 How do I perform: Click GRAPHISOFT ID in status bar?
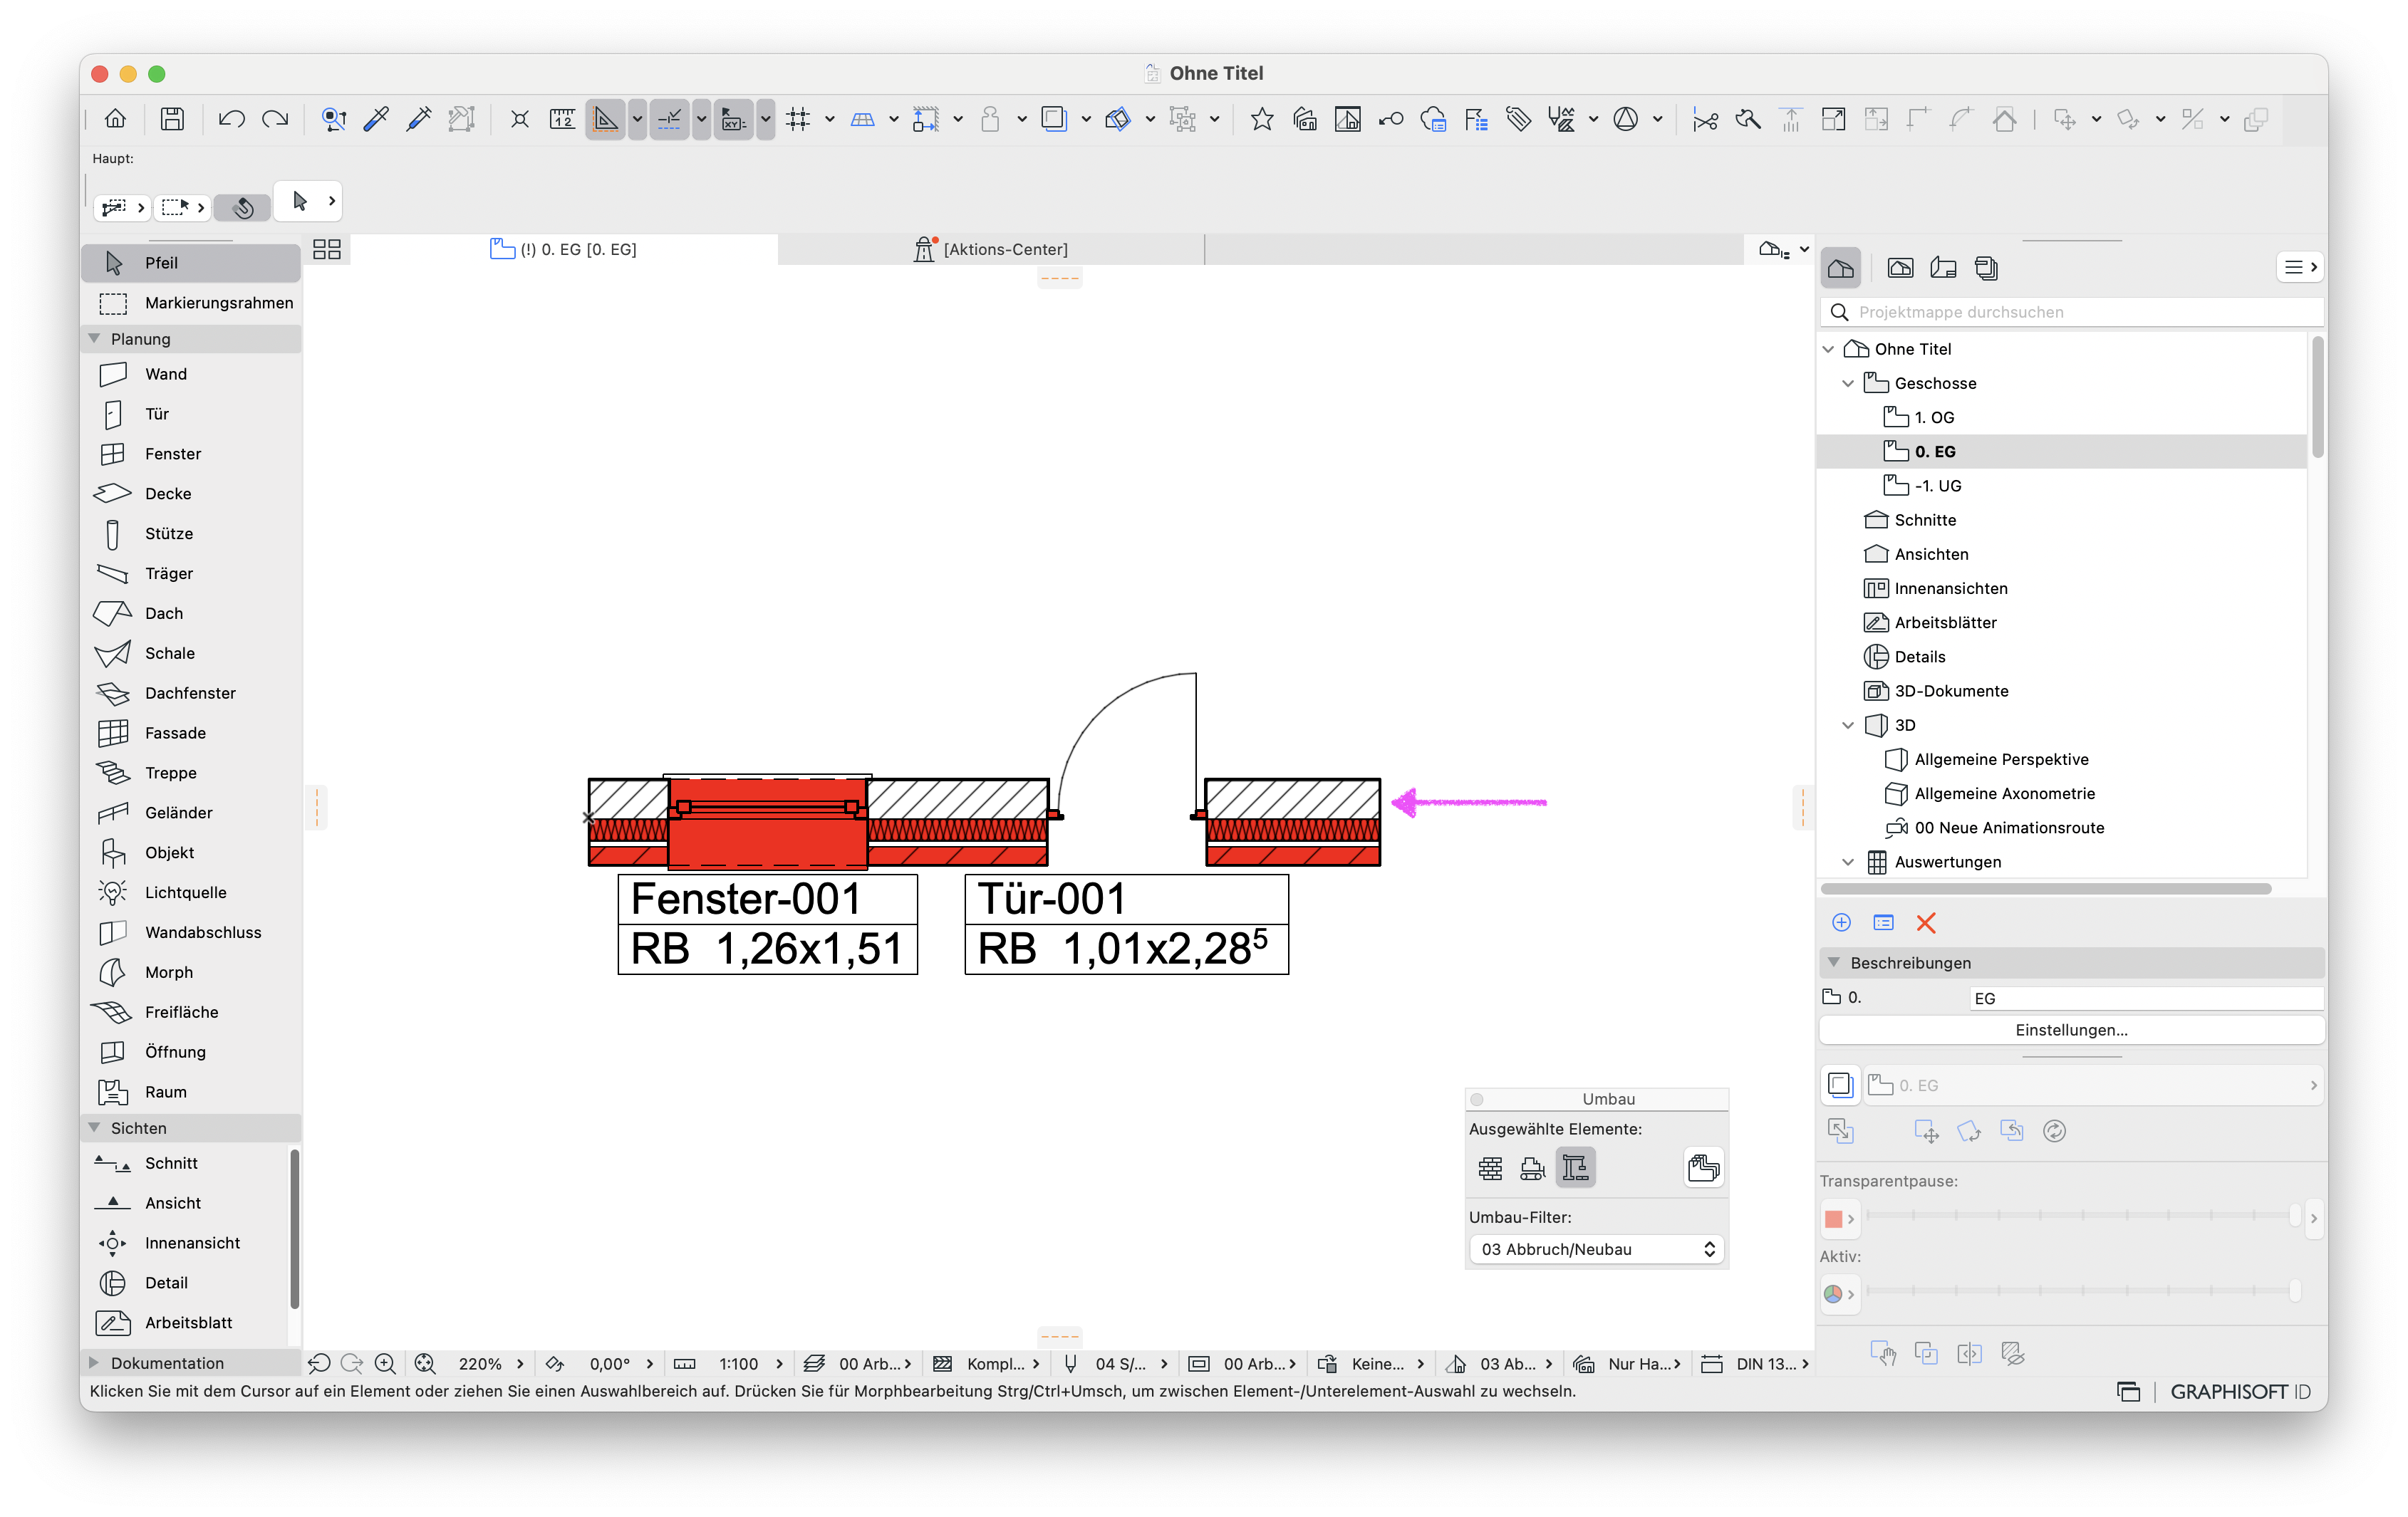tap(2240, 1393)
